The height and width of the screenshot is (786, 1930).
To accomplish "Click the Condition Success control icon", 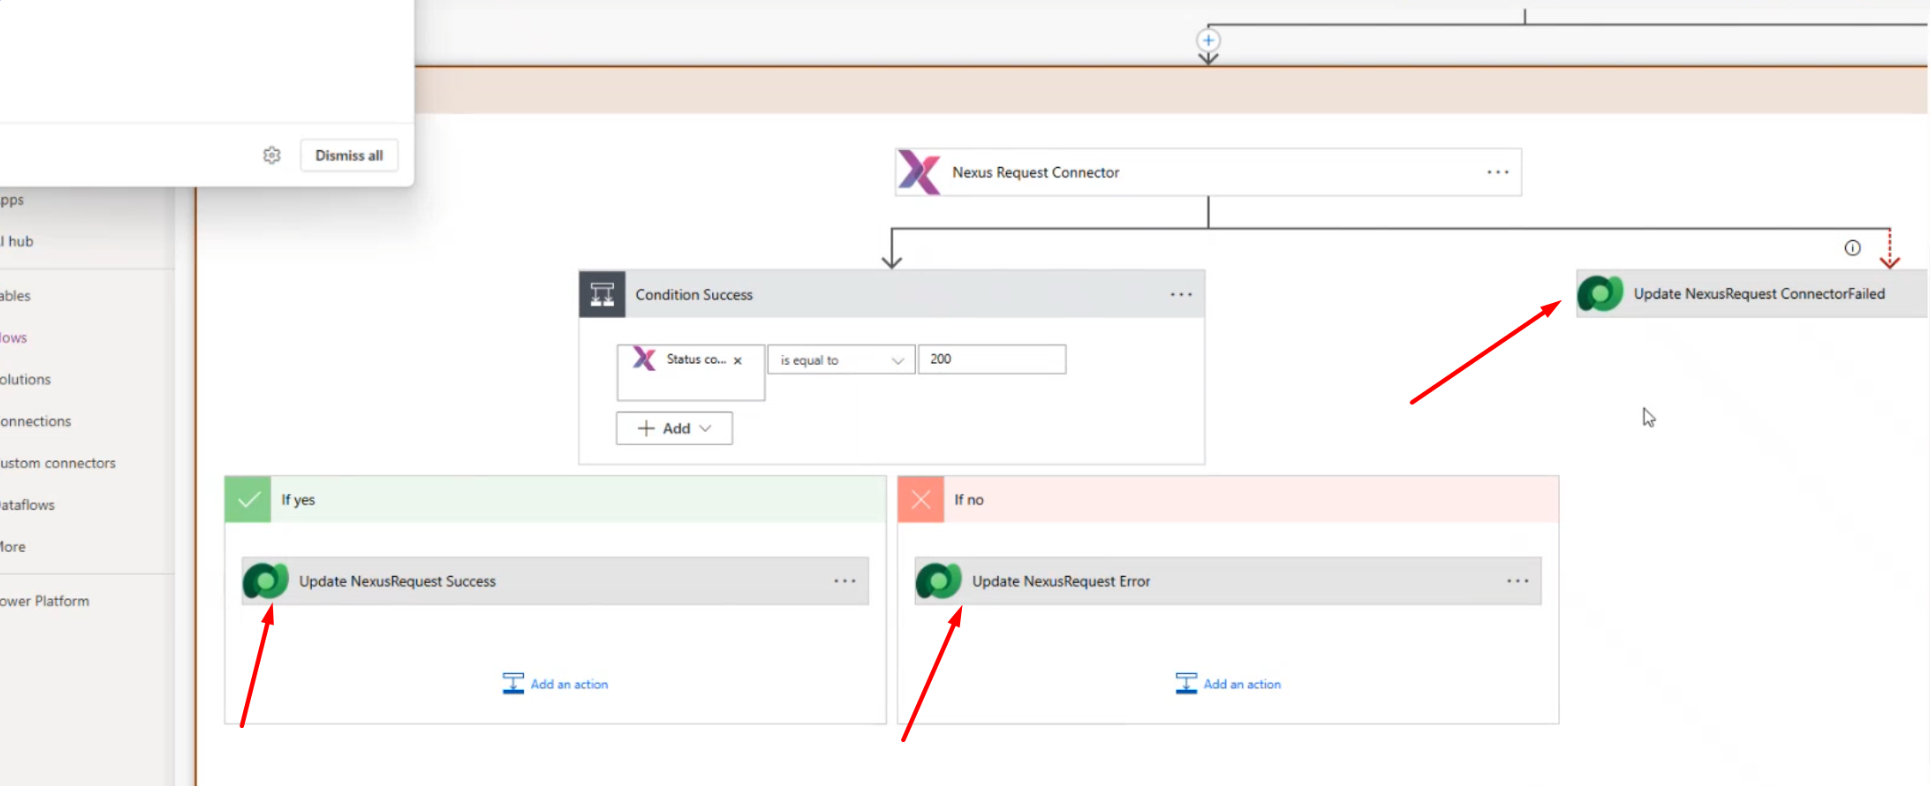I will tap(602, 294).
